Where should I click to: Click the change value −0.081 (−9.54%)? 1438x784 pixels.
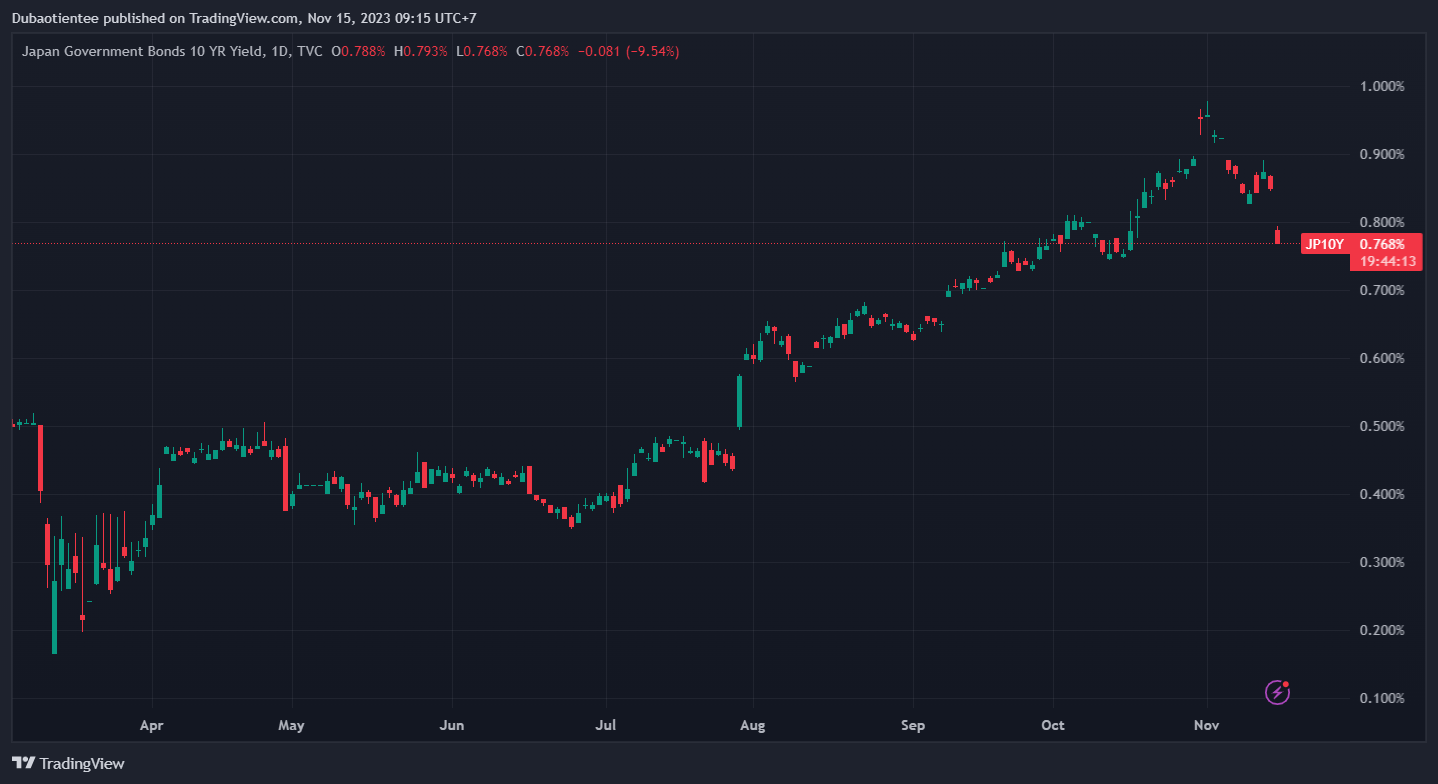(x=627, y=51)
